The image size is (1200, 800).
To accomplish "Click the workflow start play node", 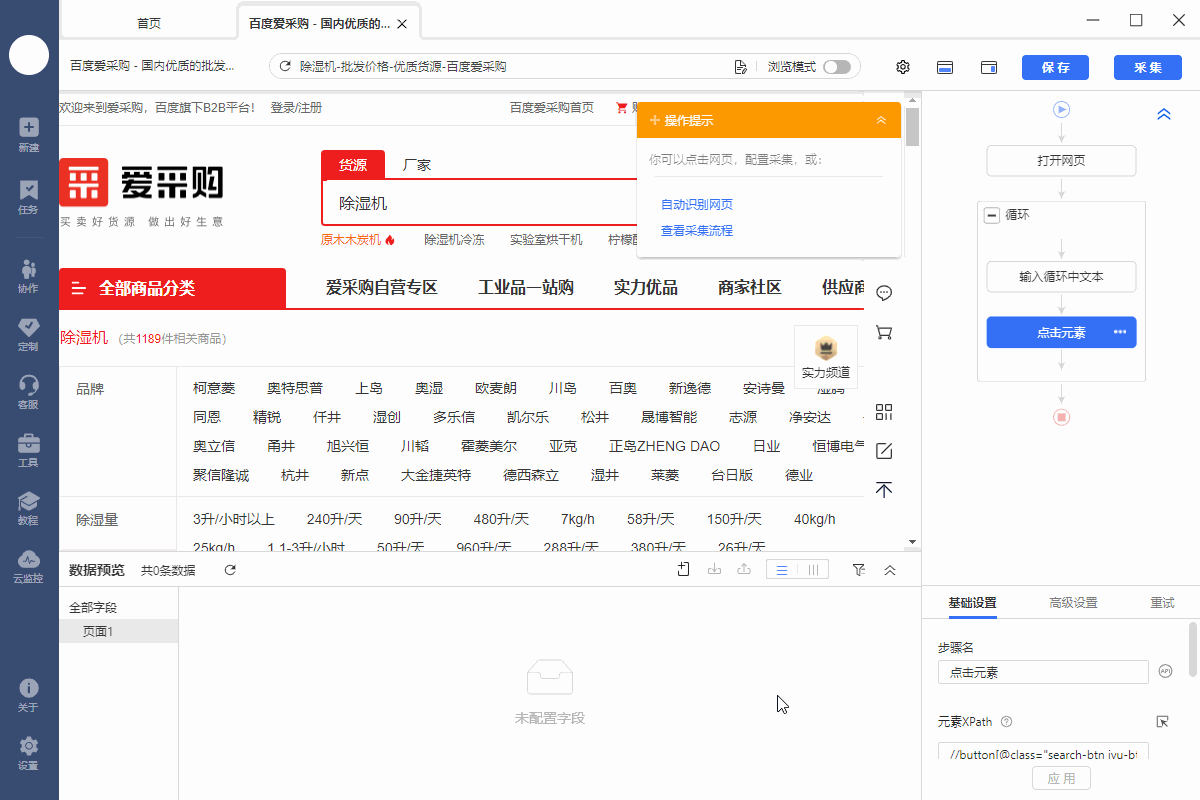I will pyautogui.click(x=1062, y=109).
